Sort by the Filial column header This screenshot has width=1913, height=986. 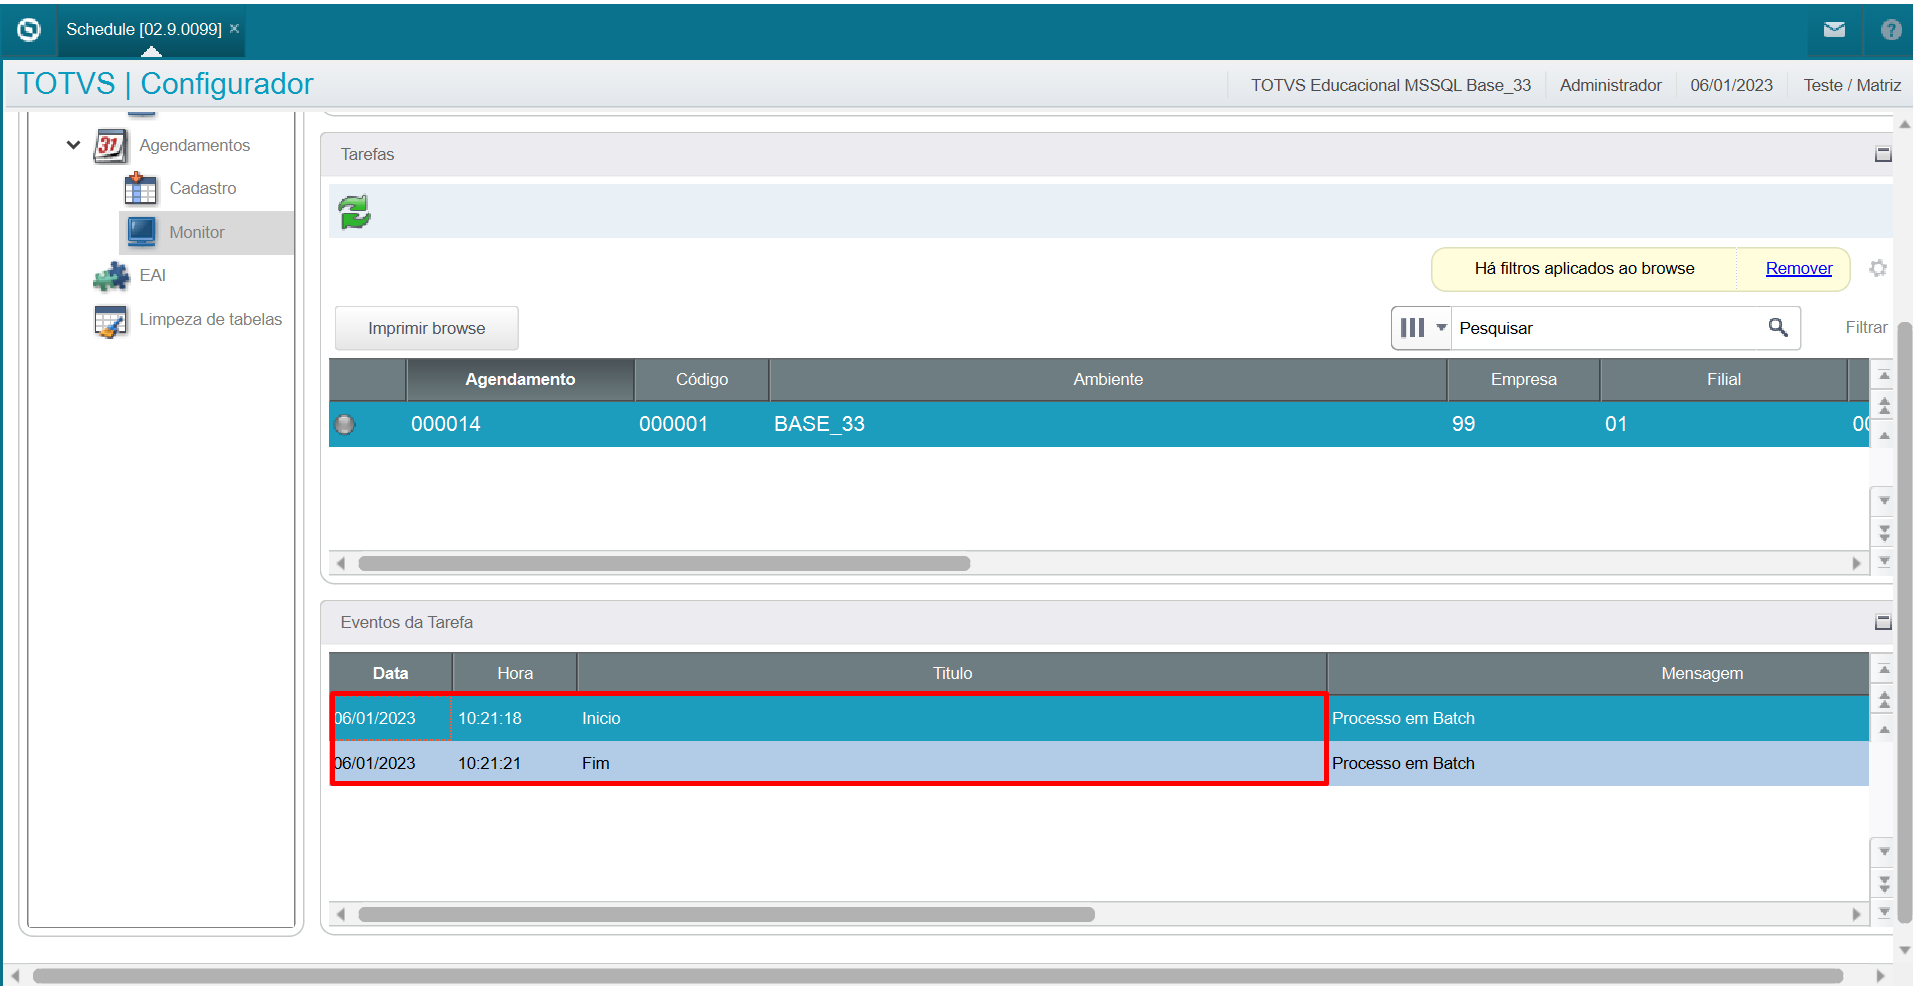coord(1724,380)
